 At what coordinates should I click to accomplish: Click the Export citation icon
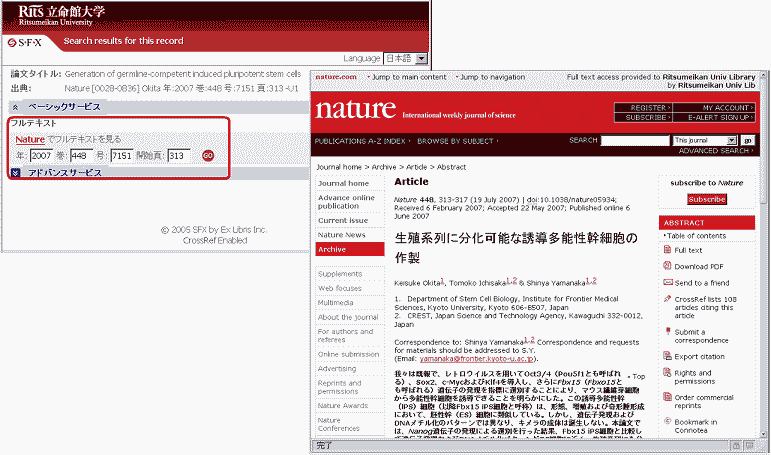667,356
